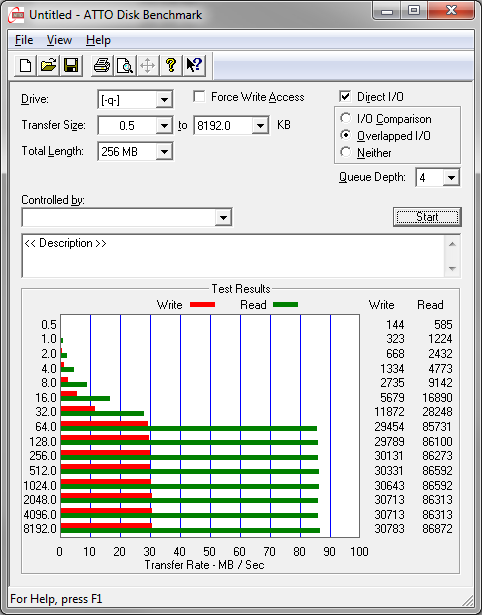Click the read value 86872
Image resolution: width=482 pixels, height=615 pixels.
click(x=437, y=529)
